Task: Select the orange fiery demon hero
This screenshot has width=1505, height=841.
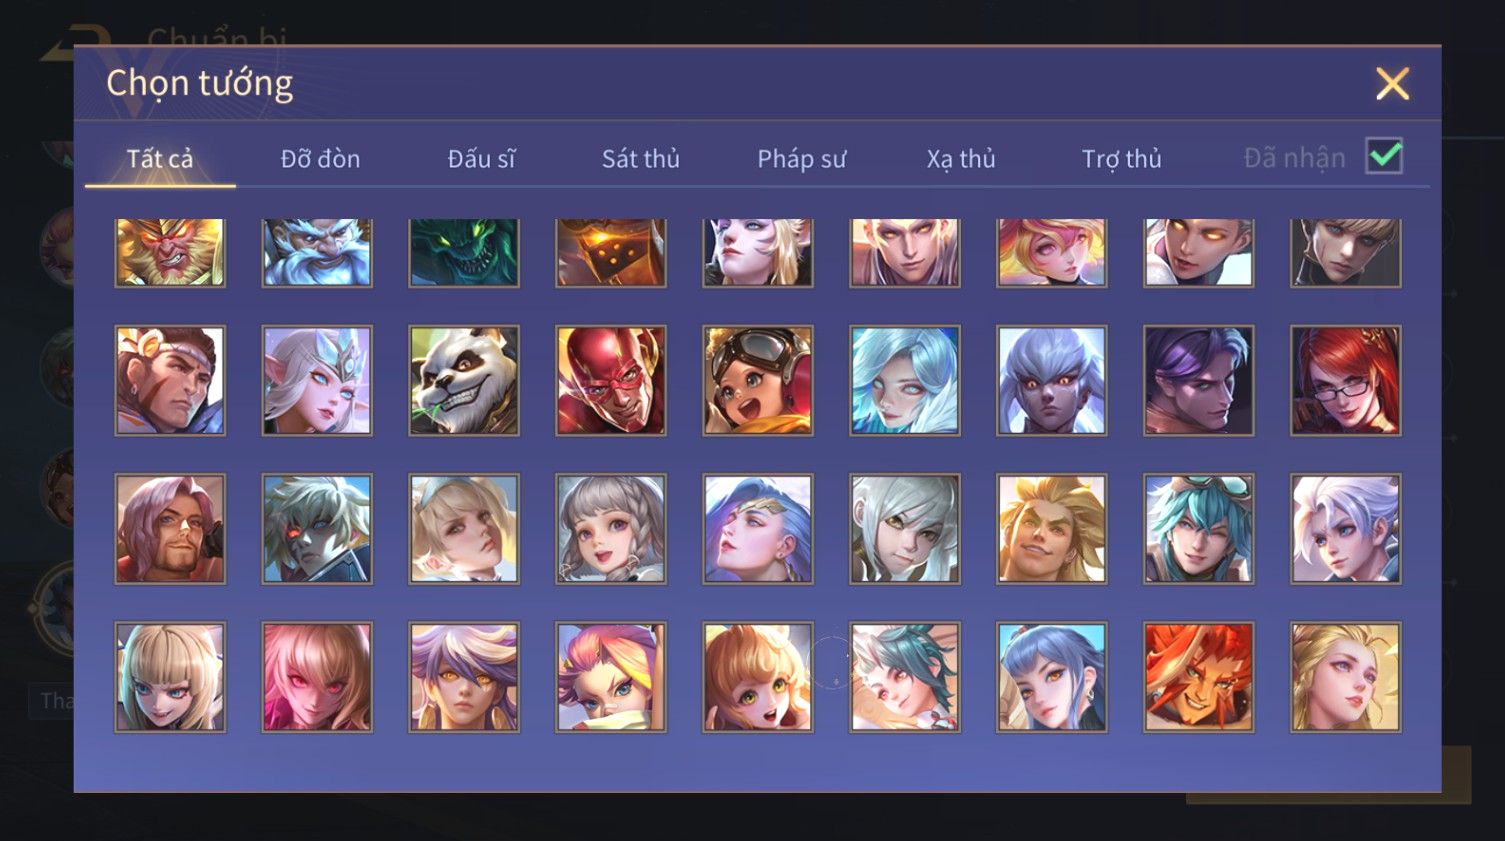Action: pos(1199,677)
